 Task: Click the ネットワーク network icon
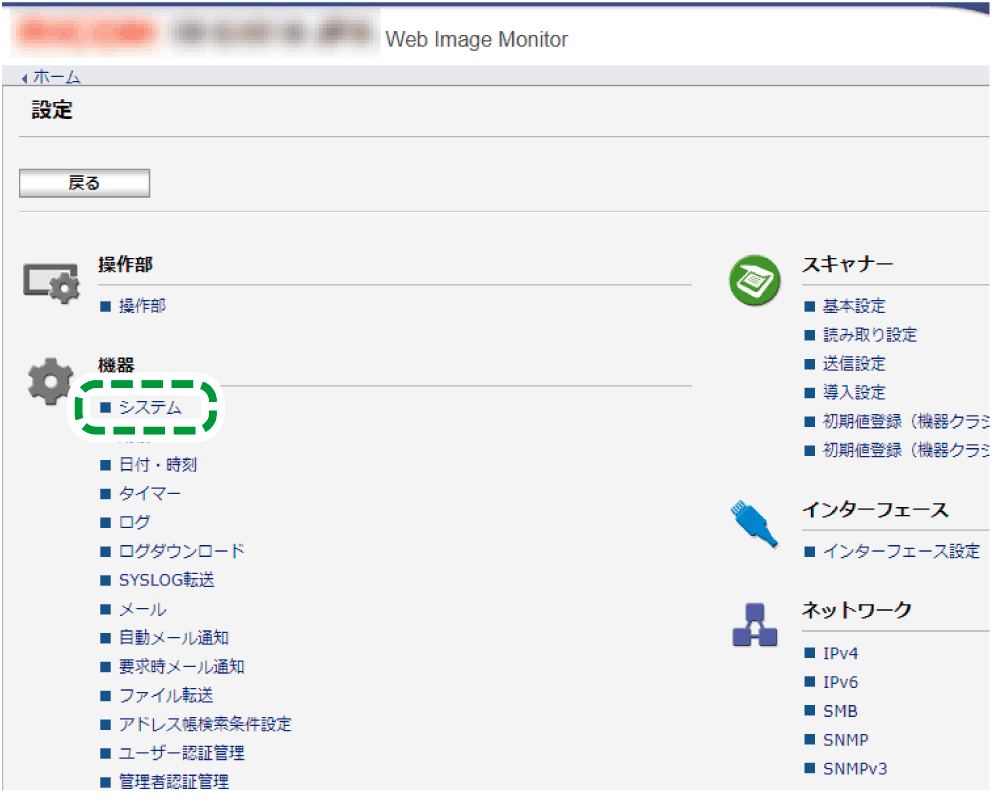pyautogui.click(x=754, y=625)
